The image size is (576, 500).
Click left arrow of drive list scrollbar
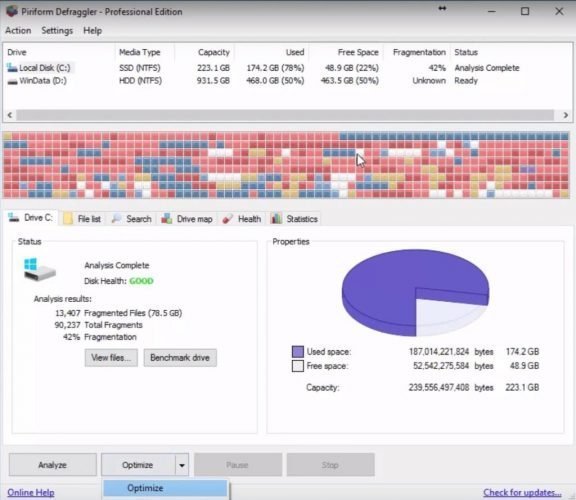pyautogui.click(x=10, y=115)
